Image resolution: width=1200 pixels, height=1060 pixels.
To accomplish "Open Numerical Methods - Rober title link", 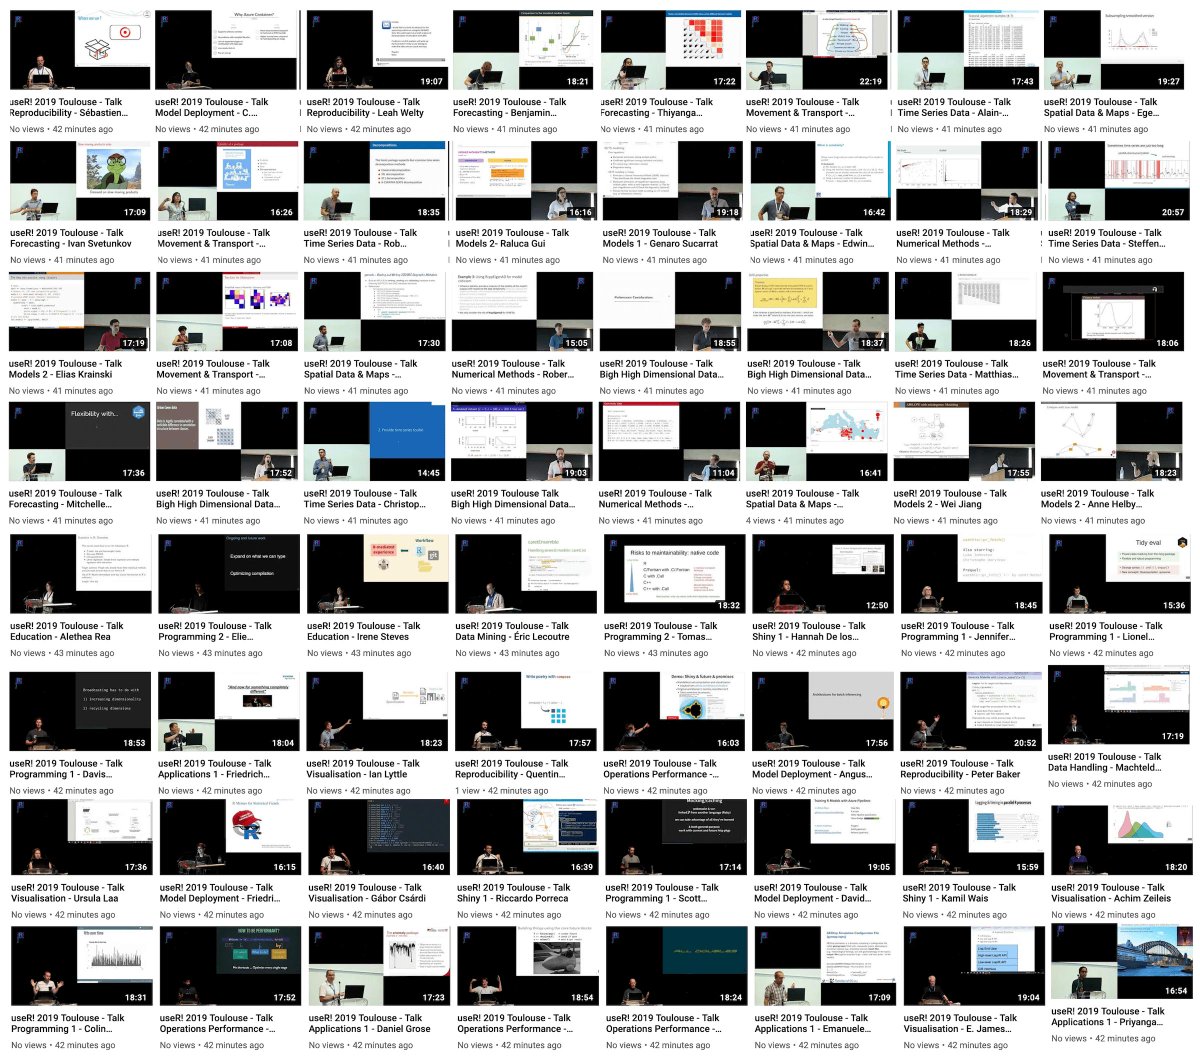I will pos(513,369).
